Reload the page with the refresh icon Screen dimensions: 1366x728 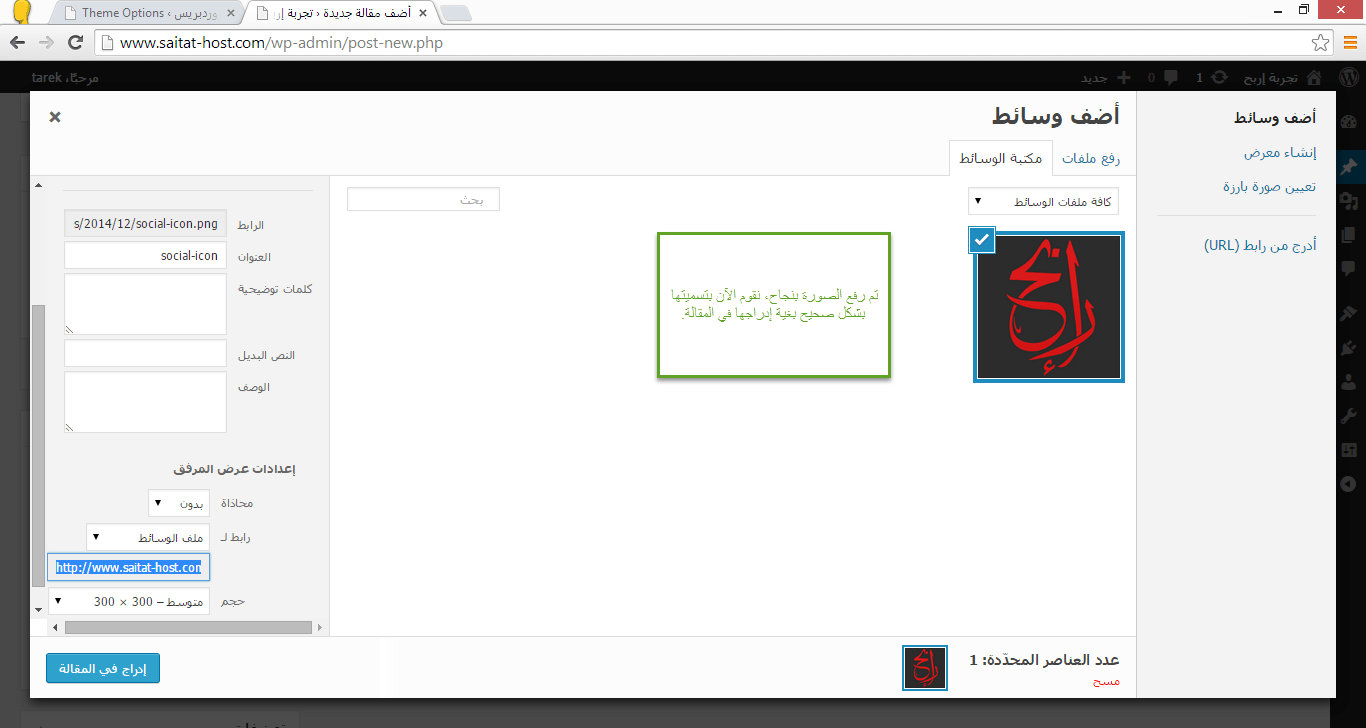(75, 43)
